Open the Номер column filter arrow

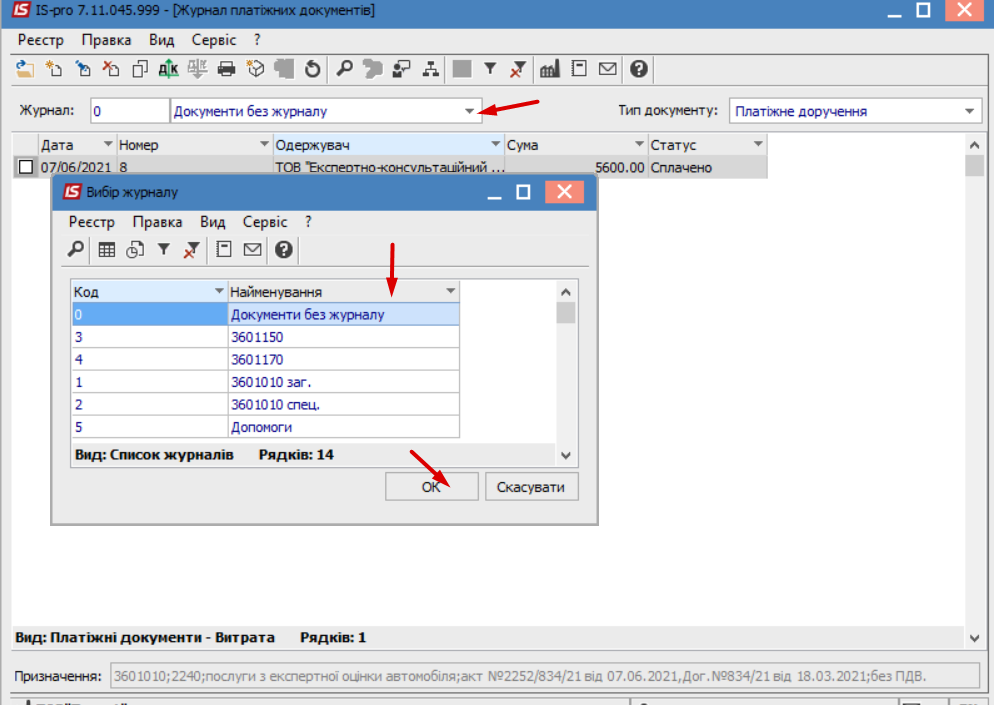click(264, 145)
